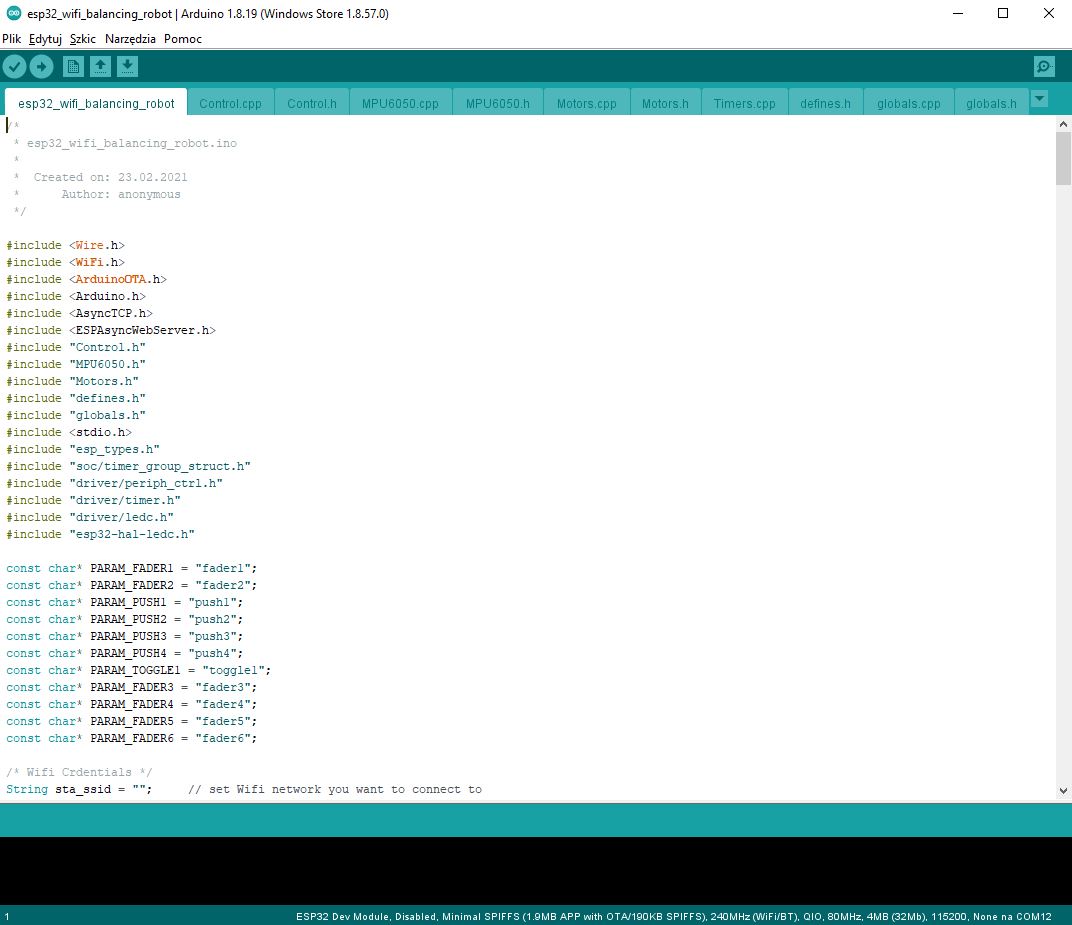Click the '#include "driver/timer.h"' line
1072x925 pixels.
(94, 500)
